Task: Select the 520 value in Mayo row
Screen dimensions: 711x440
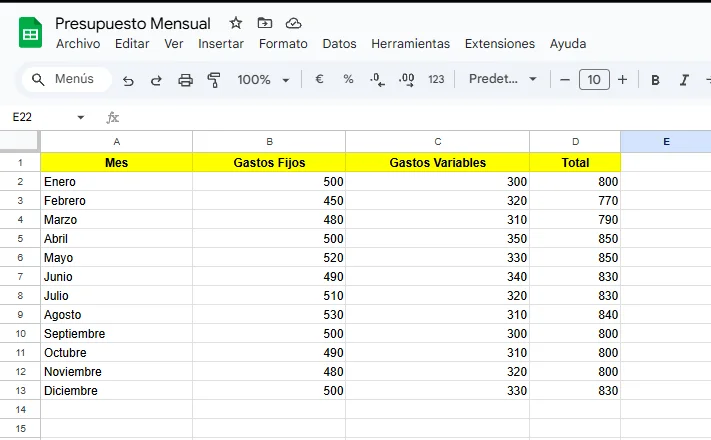Action: pos(269,258)
